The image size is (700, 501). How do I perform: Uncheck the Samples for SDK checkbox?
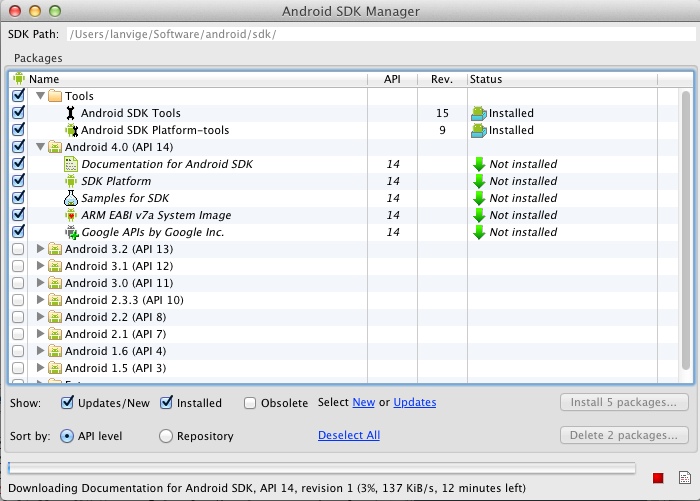point(18,197)
